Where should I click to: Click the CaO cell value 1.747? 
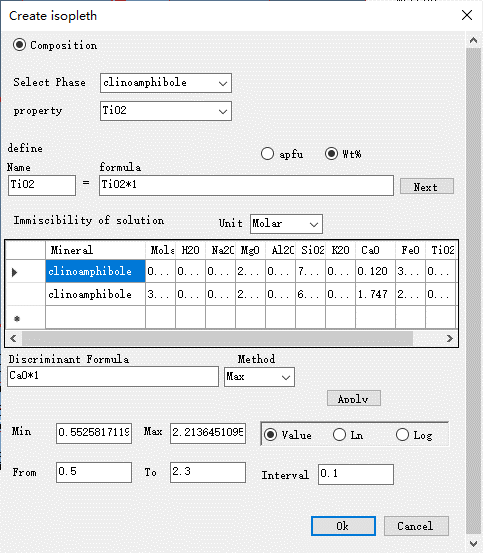pyautogui.click(x=375, y=294)
